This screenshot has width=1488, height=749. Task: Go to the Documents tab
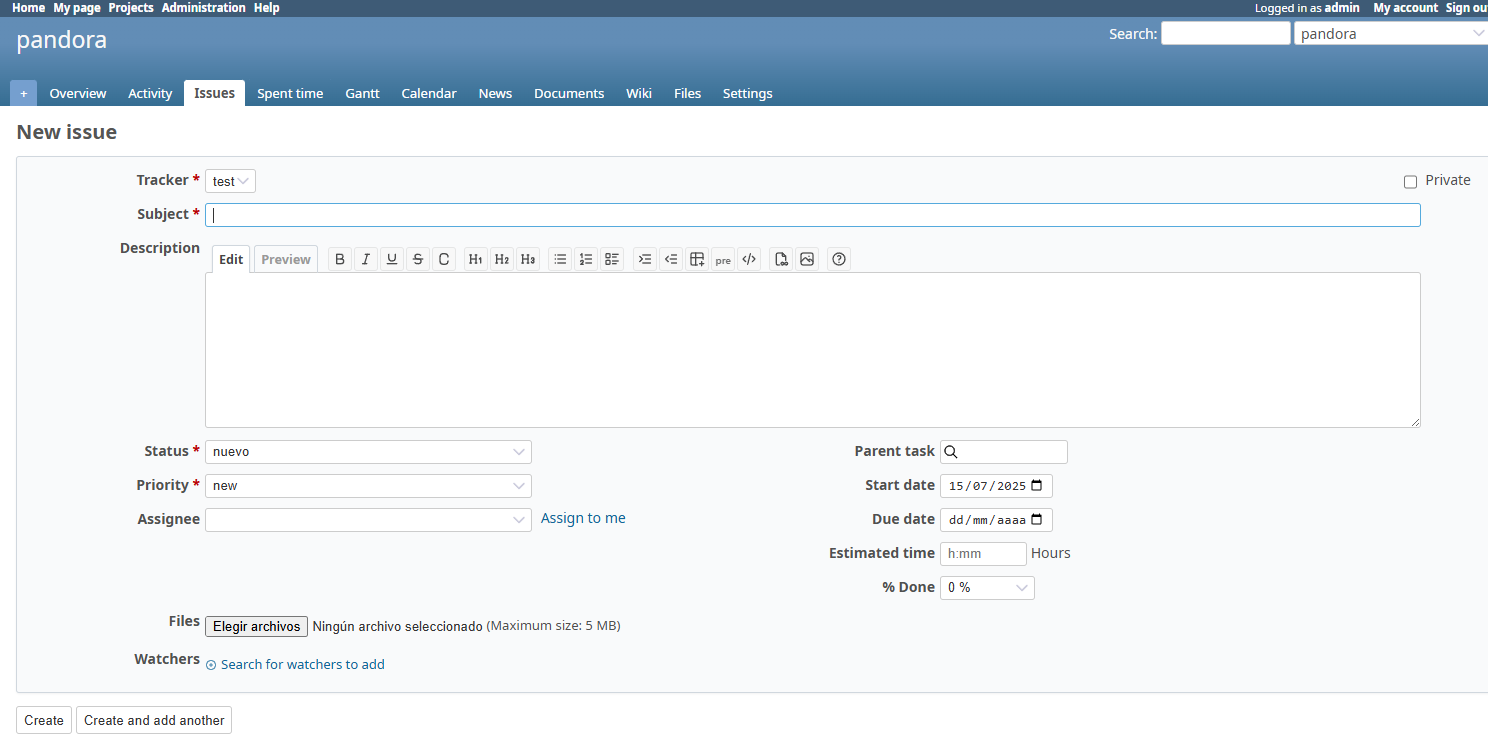[x=569, y=93]
